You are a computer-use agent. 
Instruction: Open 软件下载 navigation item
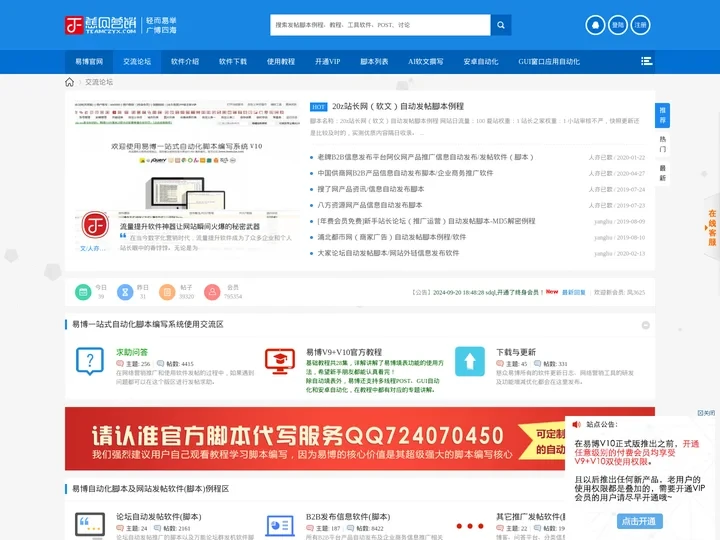[233, 62]
